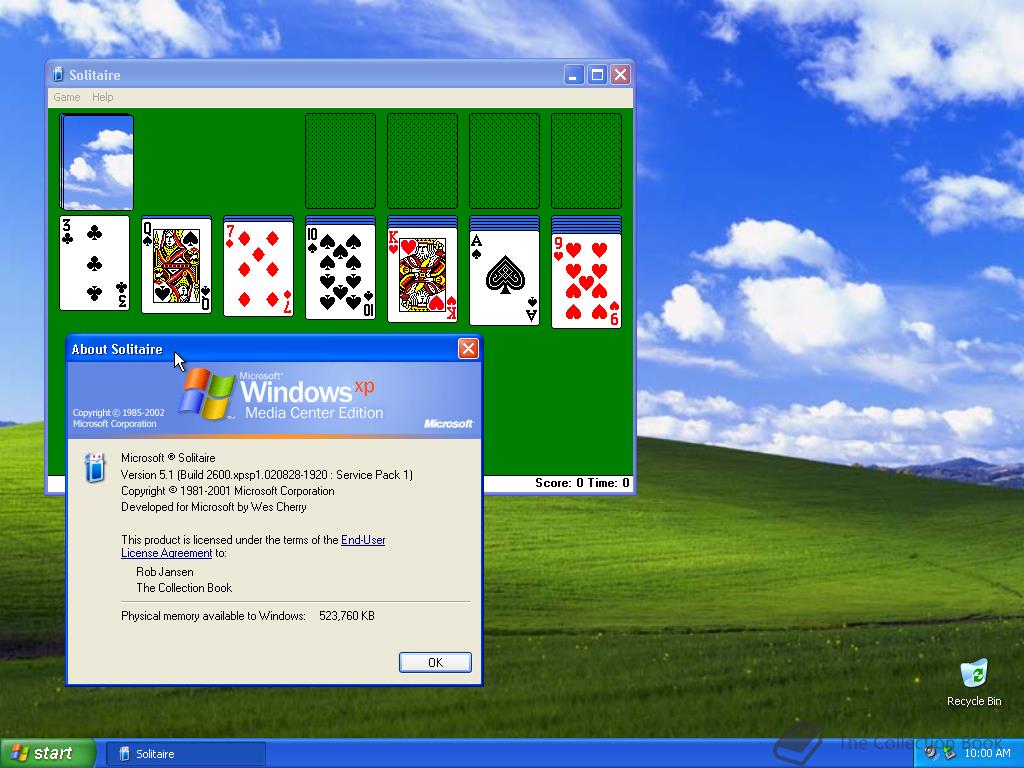Click the '523,760 KB' memory value
Screen dimensions: 1024x768
347,616
